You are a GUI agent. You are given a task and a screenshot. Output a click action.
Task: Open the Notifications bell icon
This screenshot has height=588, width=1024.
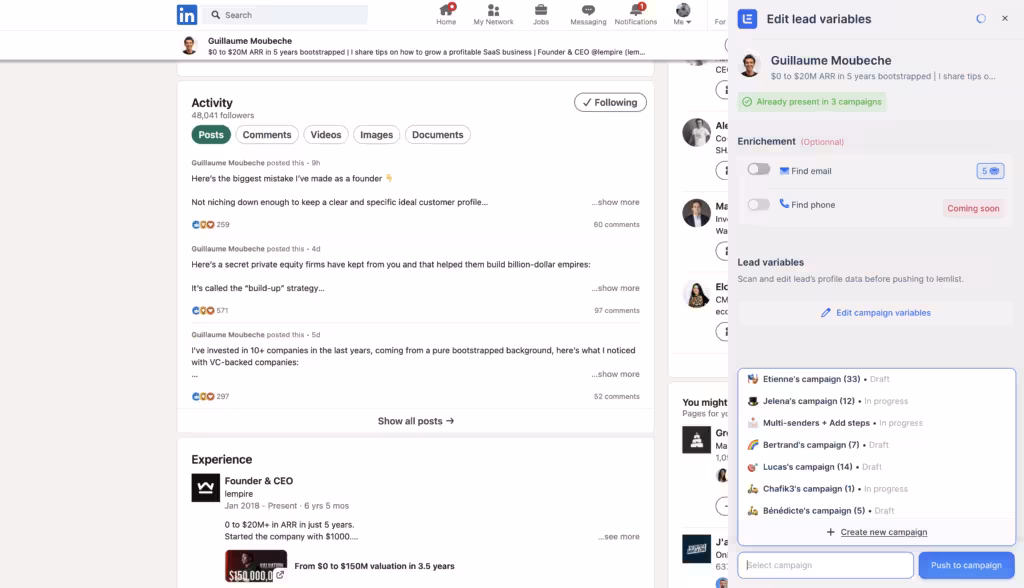coord(636,10)
